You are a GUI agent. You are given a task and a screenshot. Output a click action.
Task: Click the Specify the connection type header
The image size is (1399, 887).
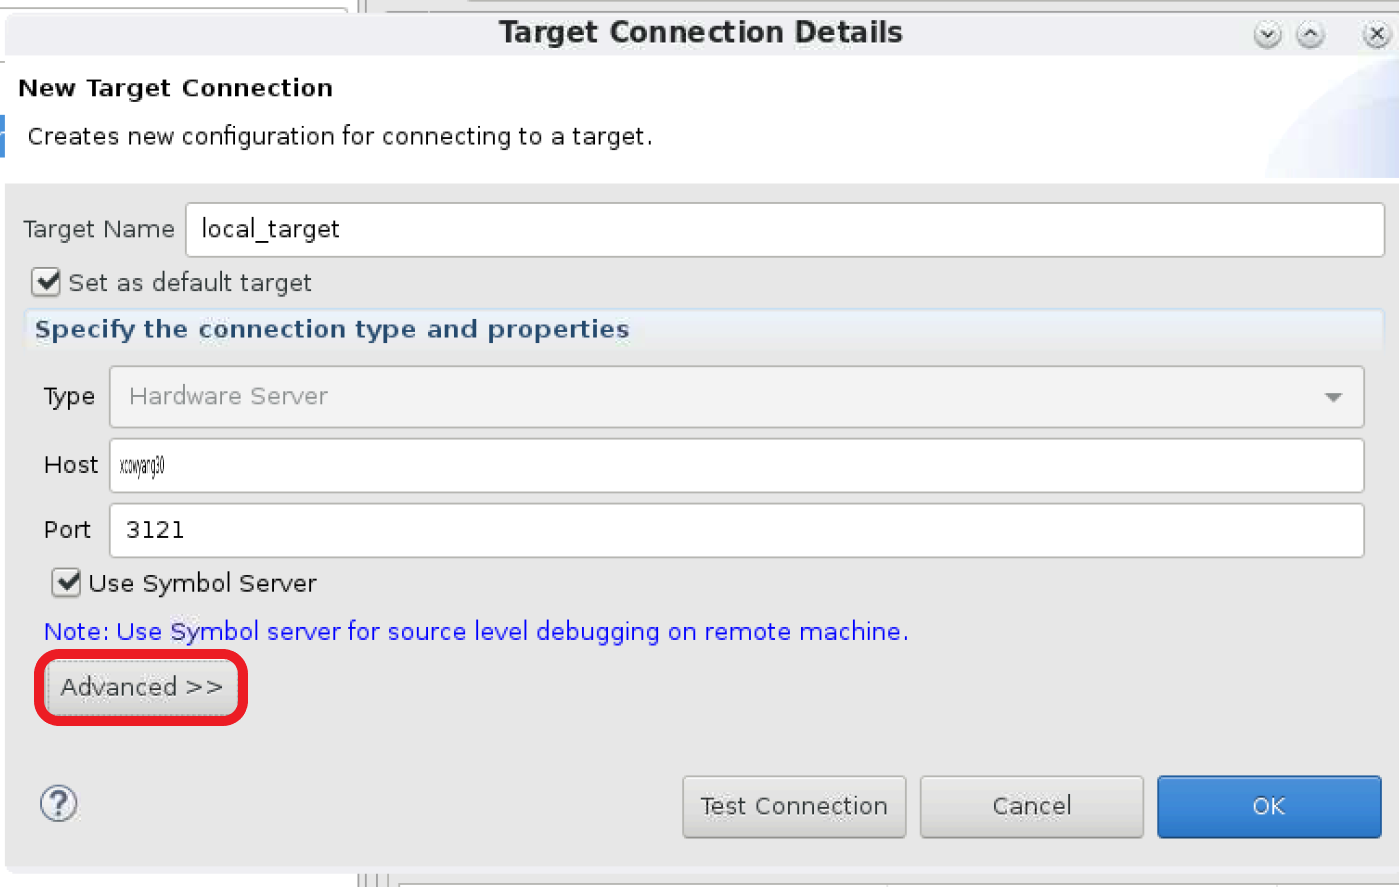pos(332,329)
